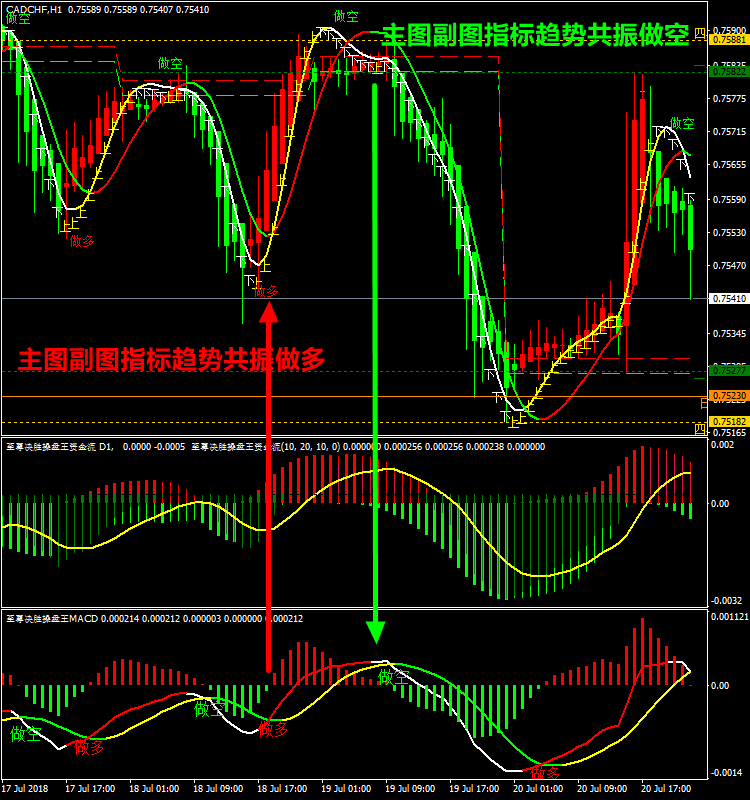
Task: Select the 做空 signal under the green headline
Action: click(346, 16)
